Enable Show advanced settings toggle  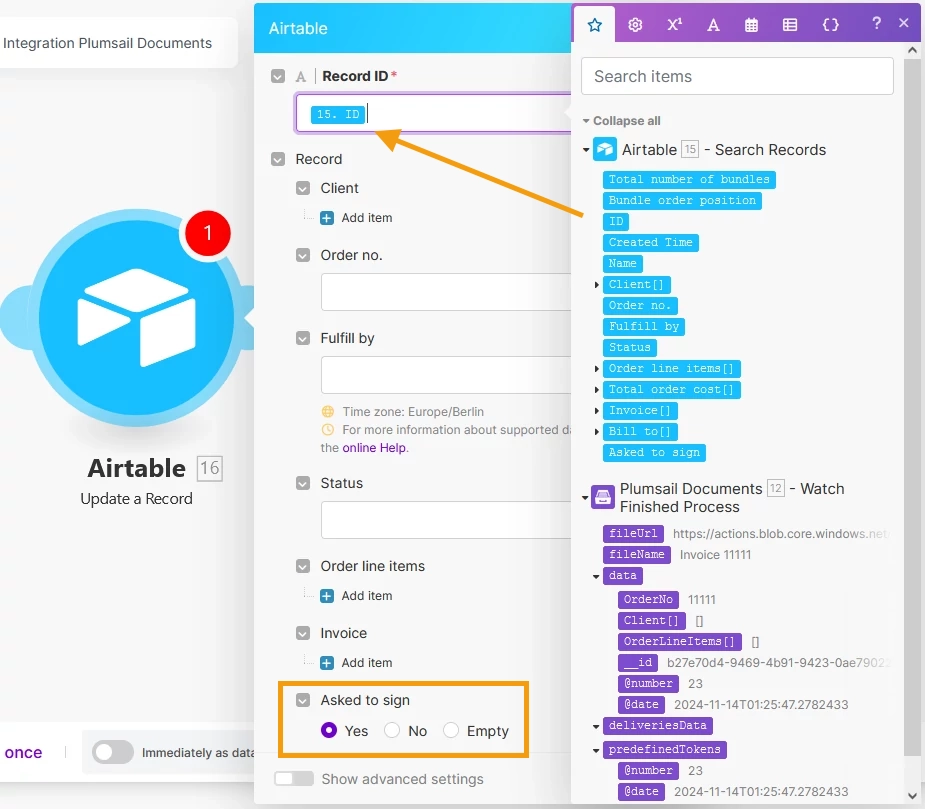[294, 779]
